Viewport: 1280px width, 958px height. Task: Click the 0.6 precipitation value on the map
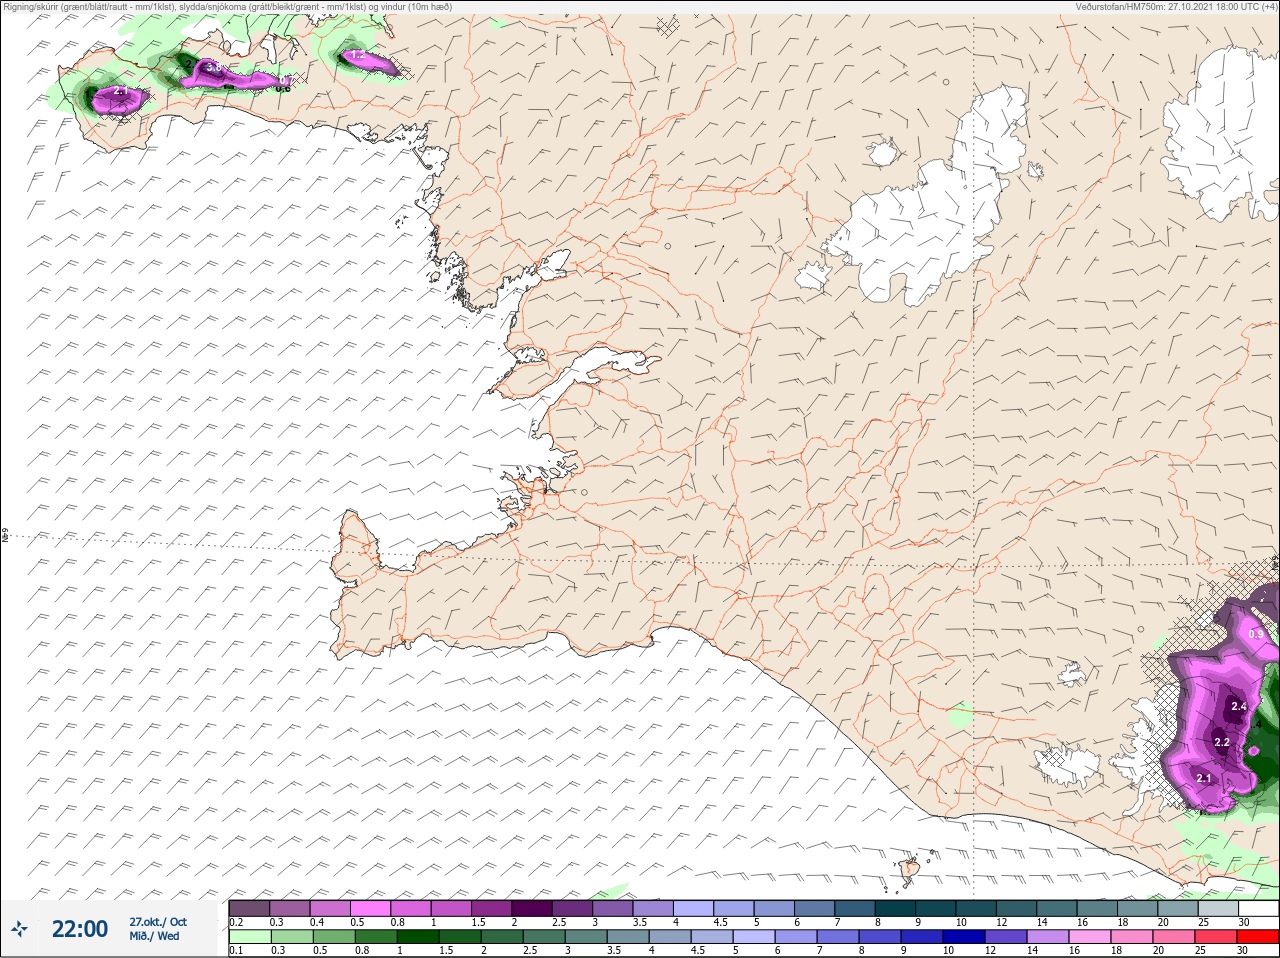pos(283,88)
